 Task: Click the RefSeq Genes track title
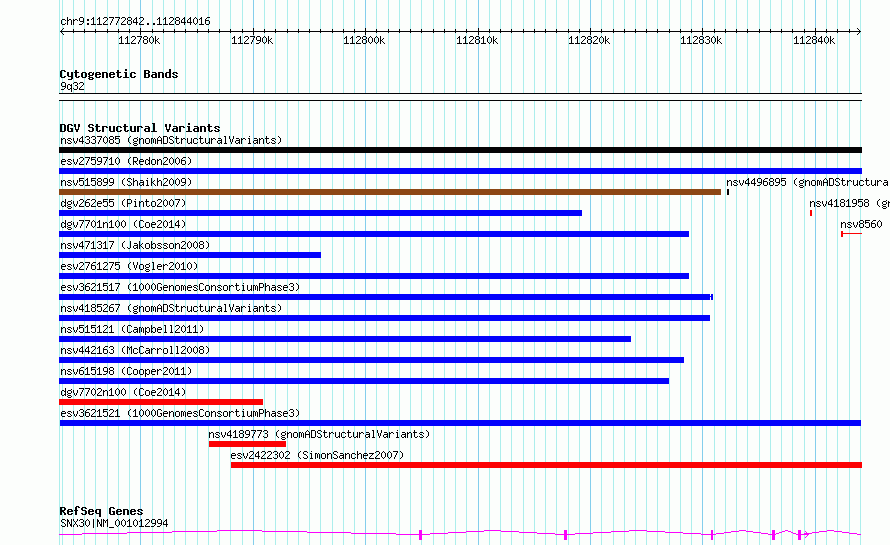point(101,511)
